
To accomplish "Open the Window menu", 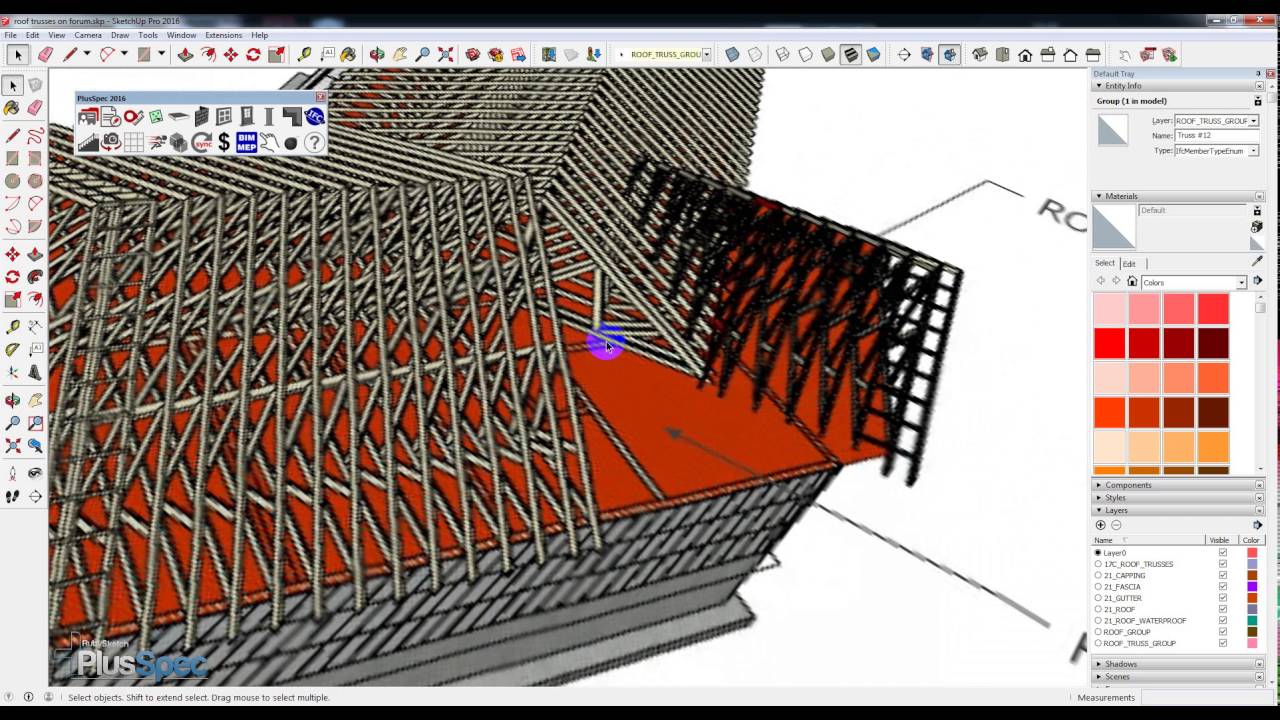I will click(x=181, y=35).
